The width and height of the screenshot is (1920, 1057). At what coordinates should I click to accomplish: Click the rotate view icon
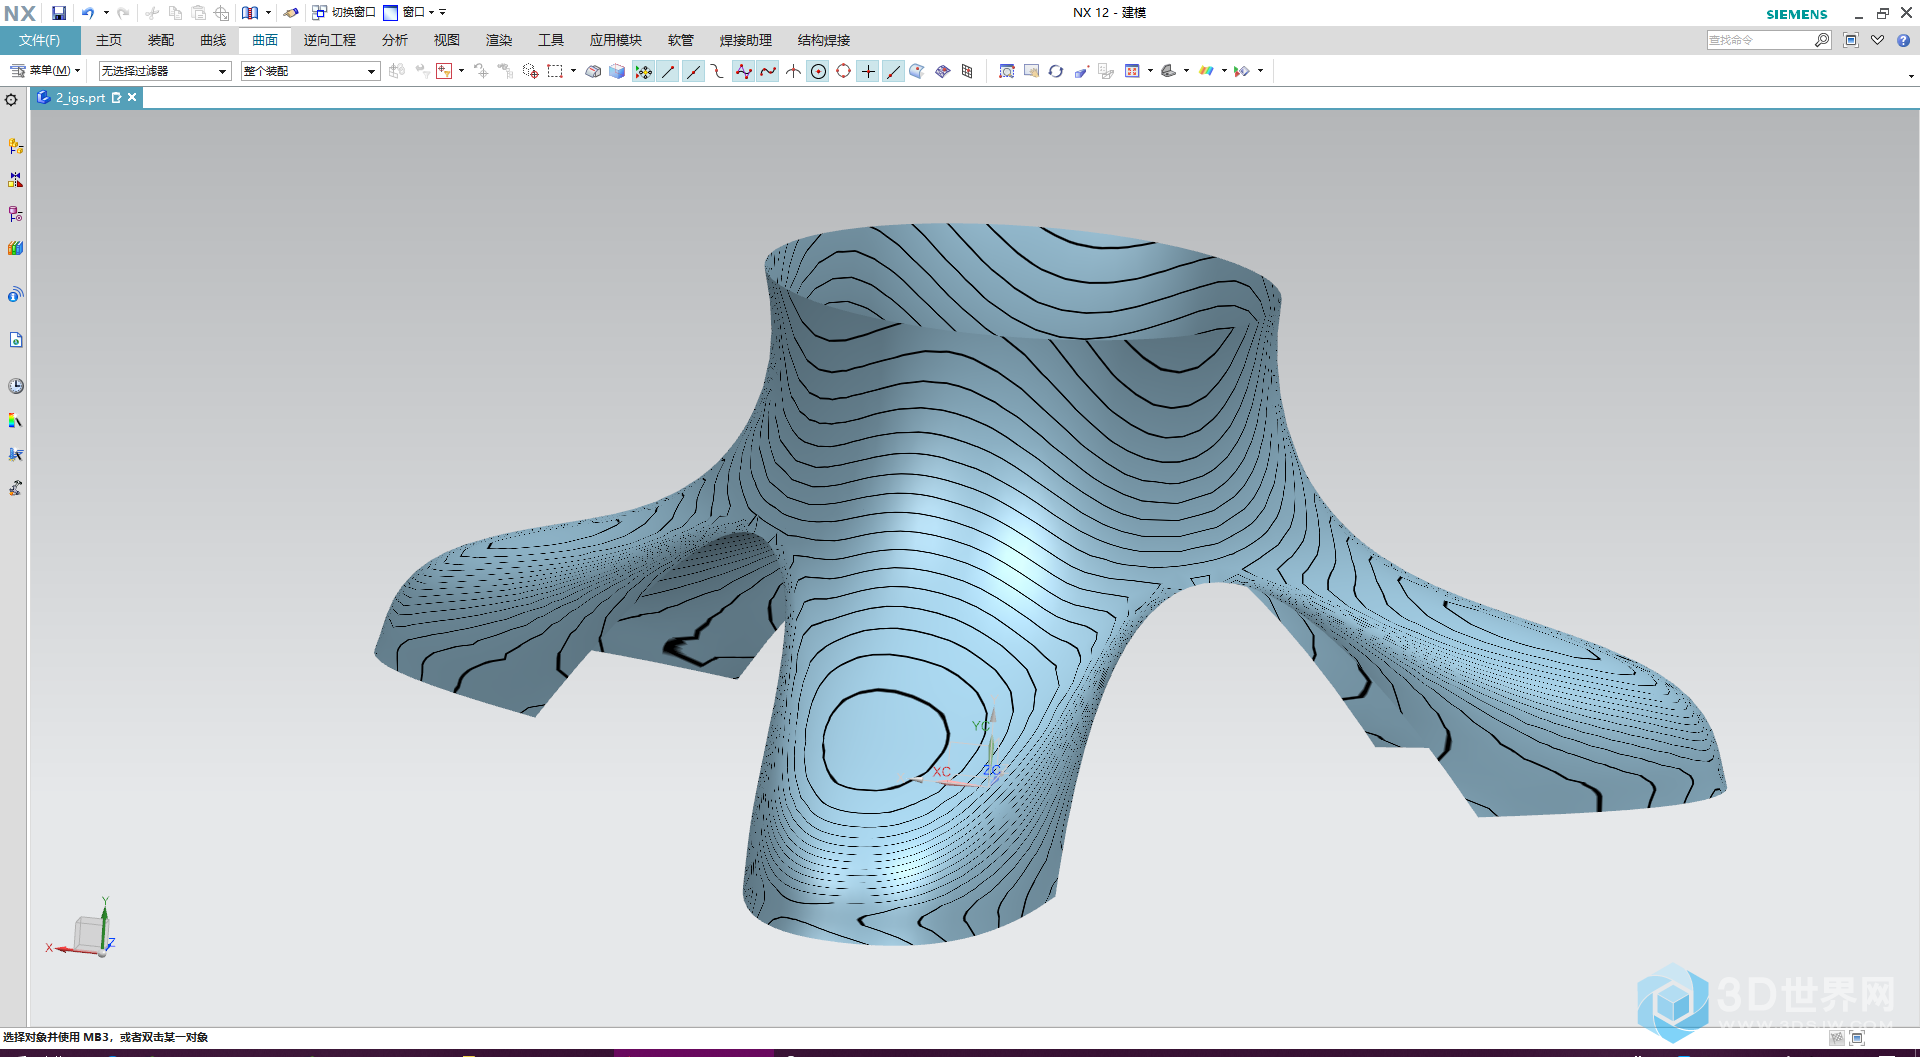click(1056, 71)
